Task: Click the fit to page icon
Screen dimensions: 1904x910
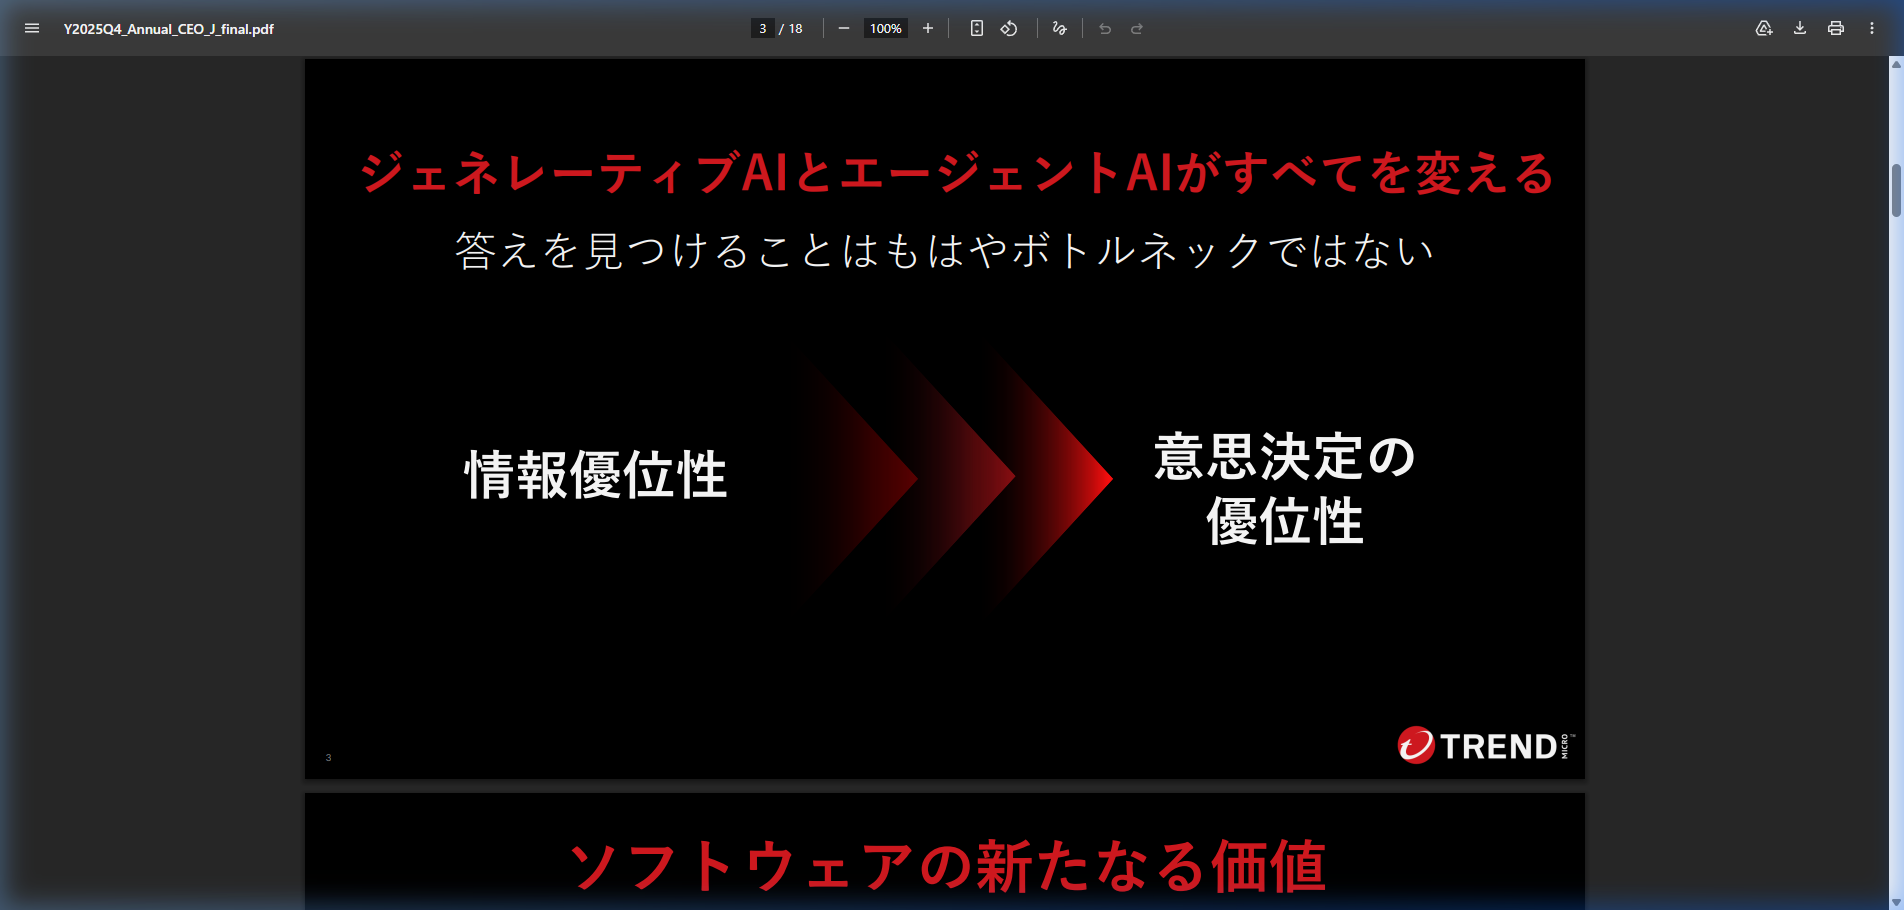Action: (977, 28)
